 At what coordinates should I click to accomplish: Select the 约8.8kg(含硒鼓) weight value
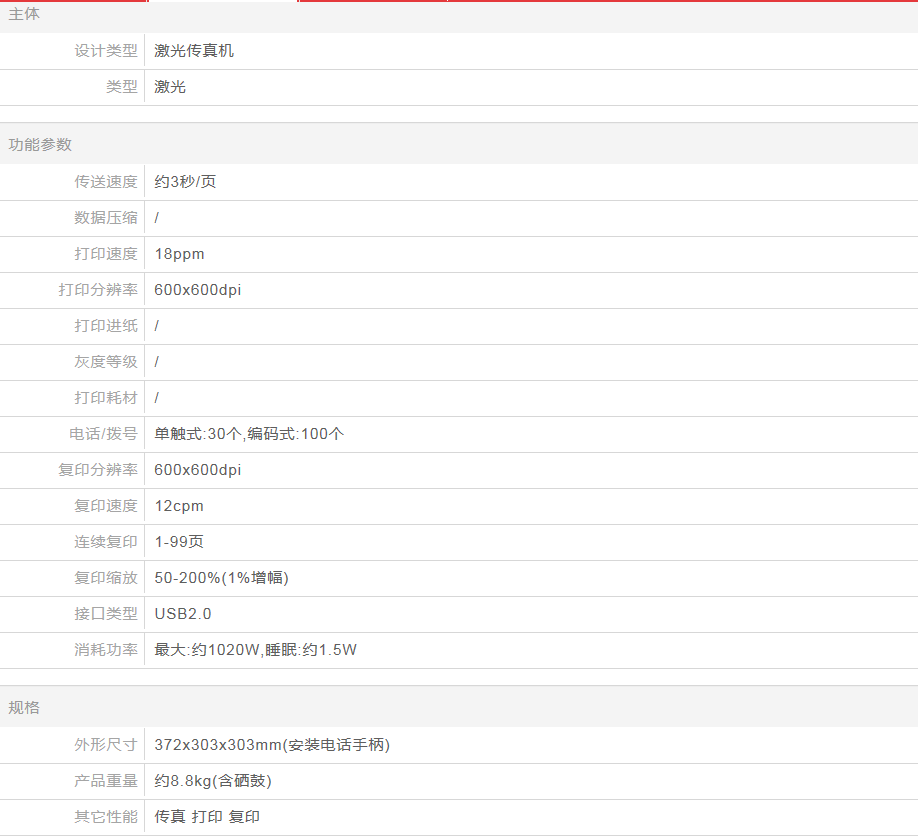[213, 781]
